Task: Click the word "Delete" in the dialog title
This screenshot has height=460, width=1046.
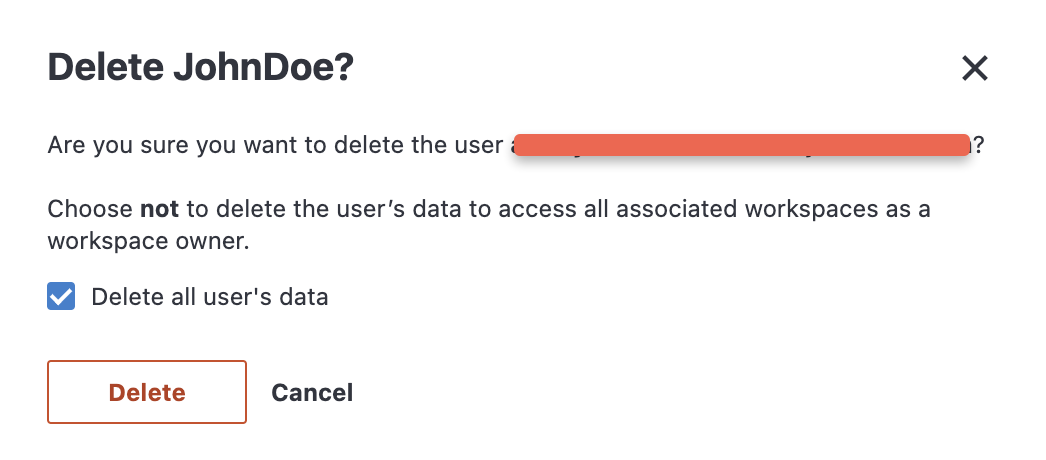Action: (104, 68)
